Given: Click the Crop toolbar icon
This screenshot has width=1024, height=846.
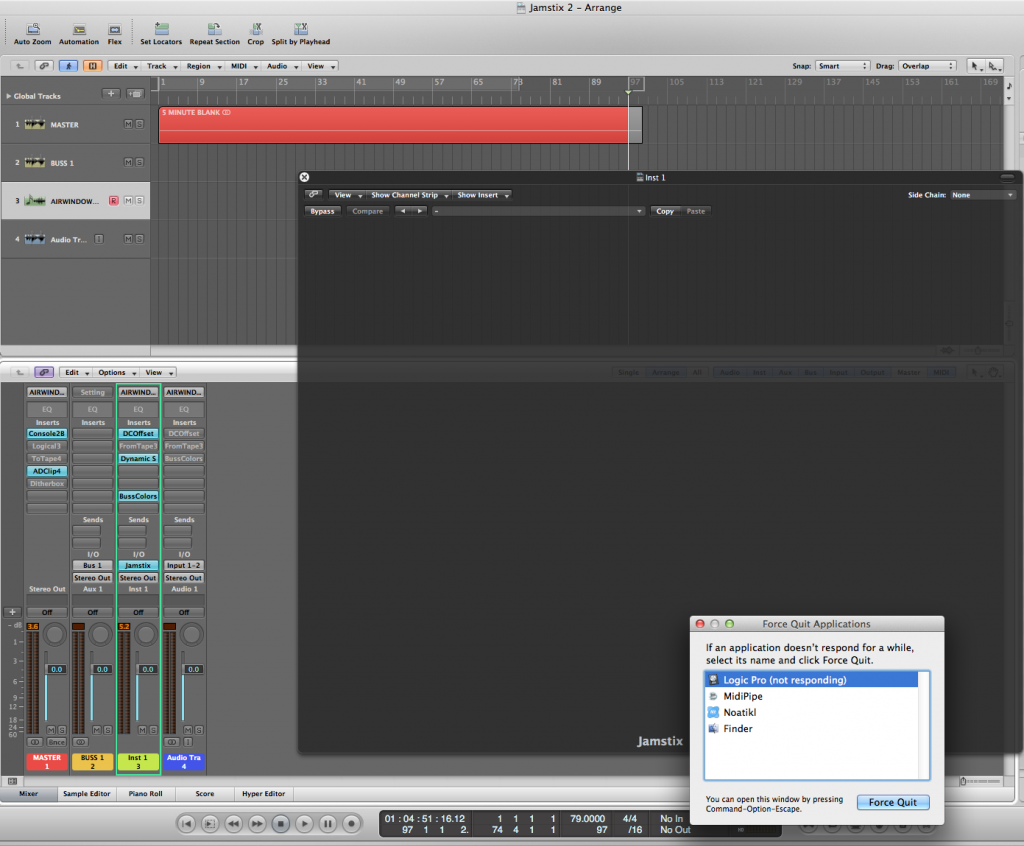Looking at the screenshot, I should click(256, 30).
